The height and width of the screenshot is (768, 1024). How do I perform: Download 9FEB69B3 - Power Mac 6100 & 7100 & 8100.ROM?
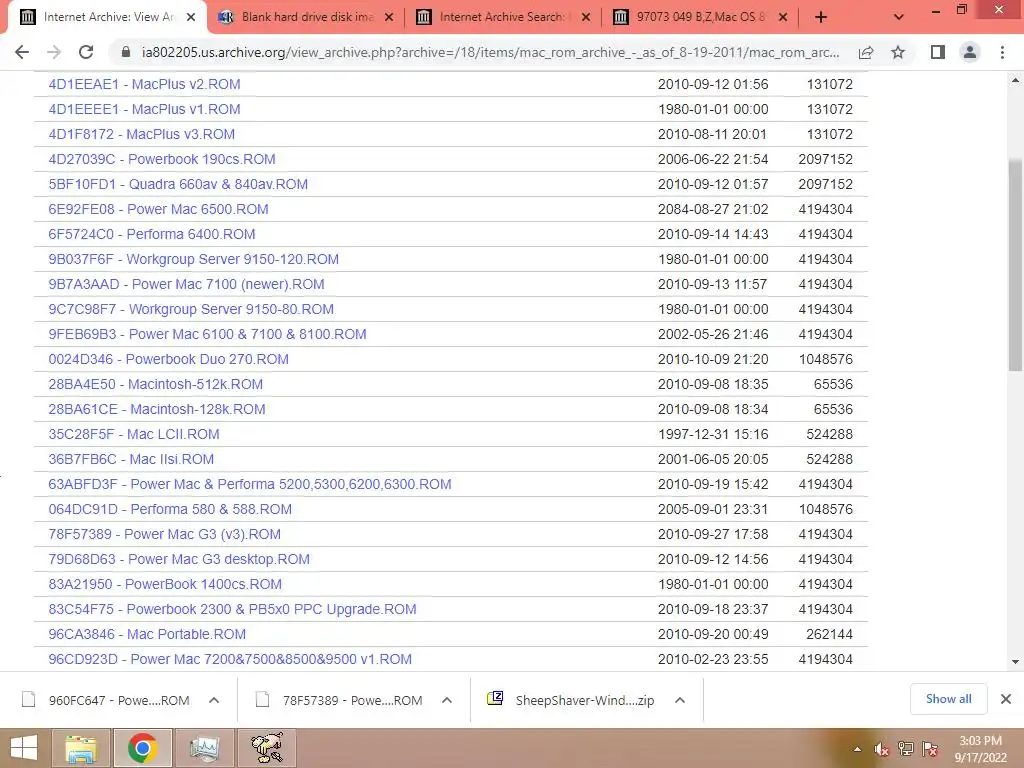pos(207,334)
